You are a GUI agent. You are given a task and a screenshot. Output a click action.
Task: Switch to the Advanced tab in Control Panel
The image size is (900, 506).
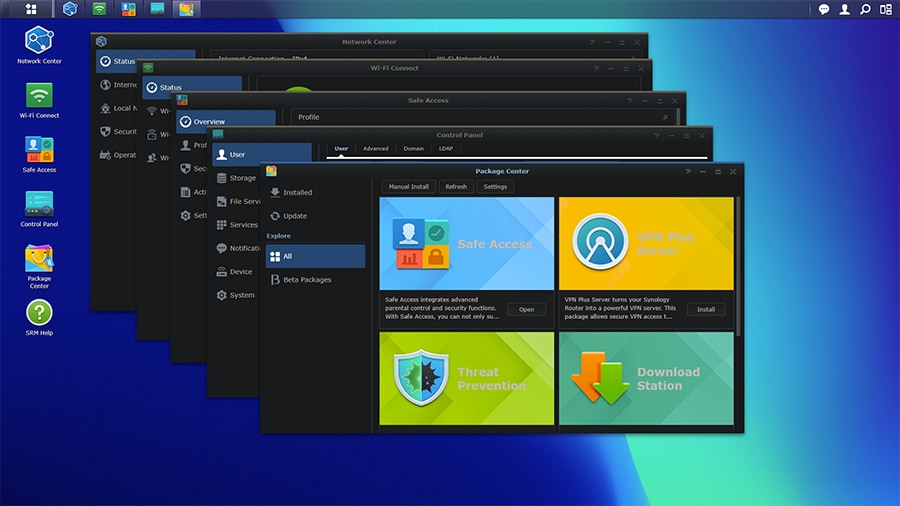(375, 148)
